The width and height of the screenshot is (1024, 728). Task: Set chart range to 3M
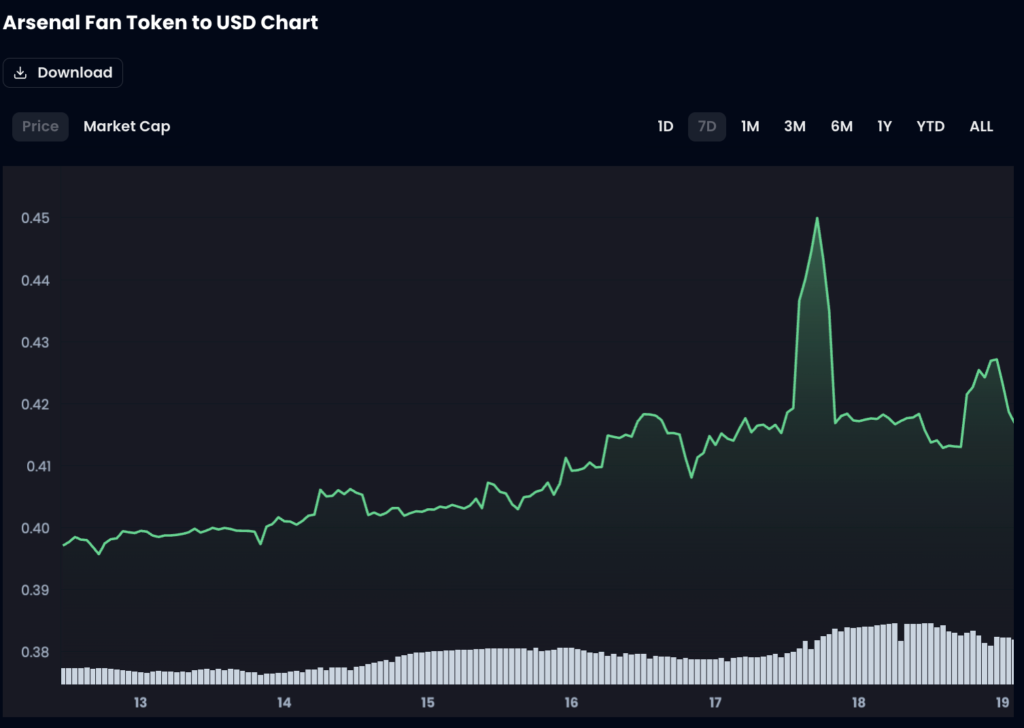tap(795, 127)
